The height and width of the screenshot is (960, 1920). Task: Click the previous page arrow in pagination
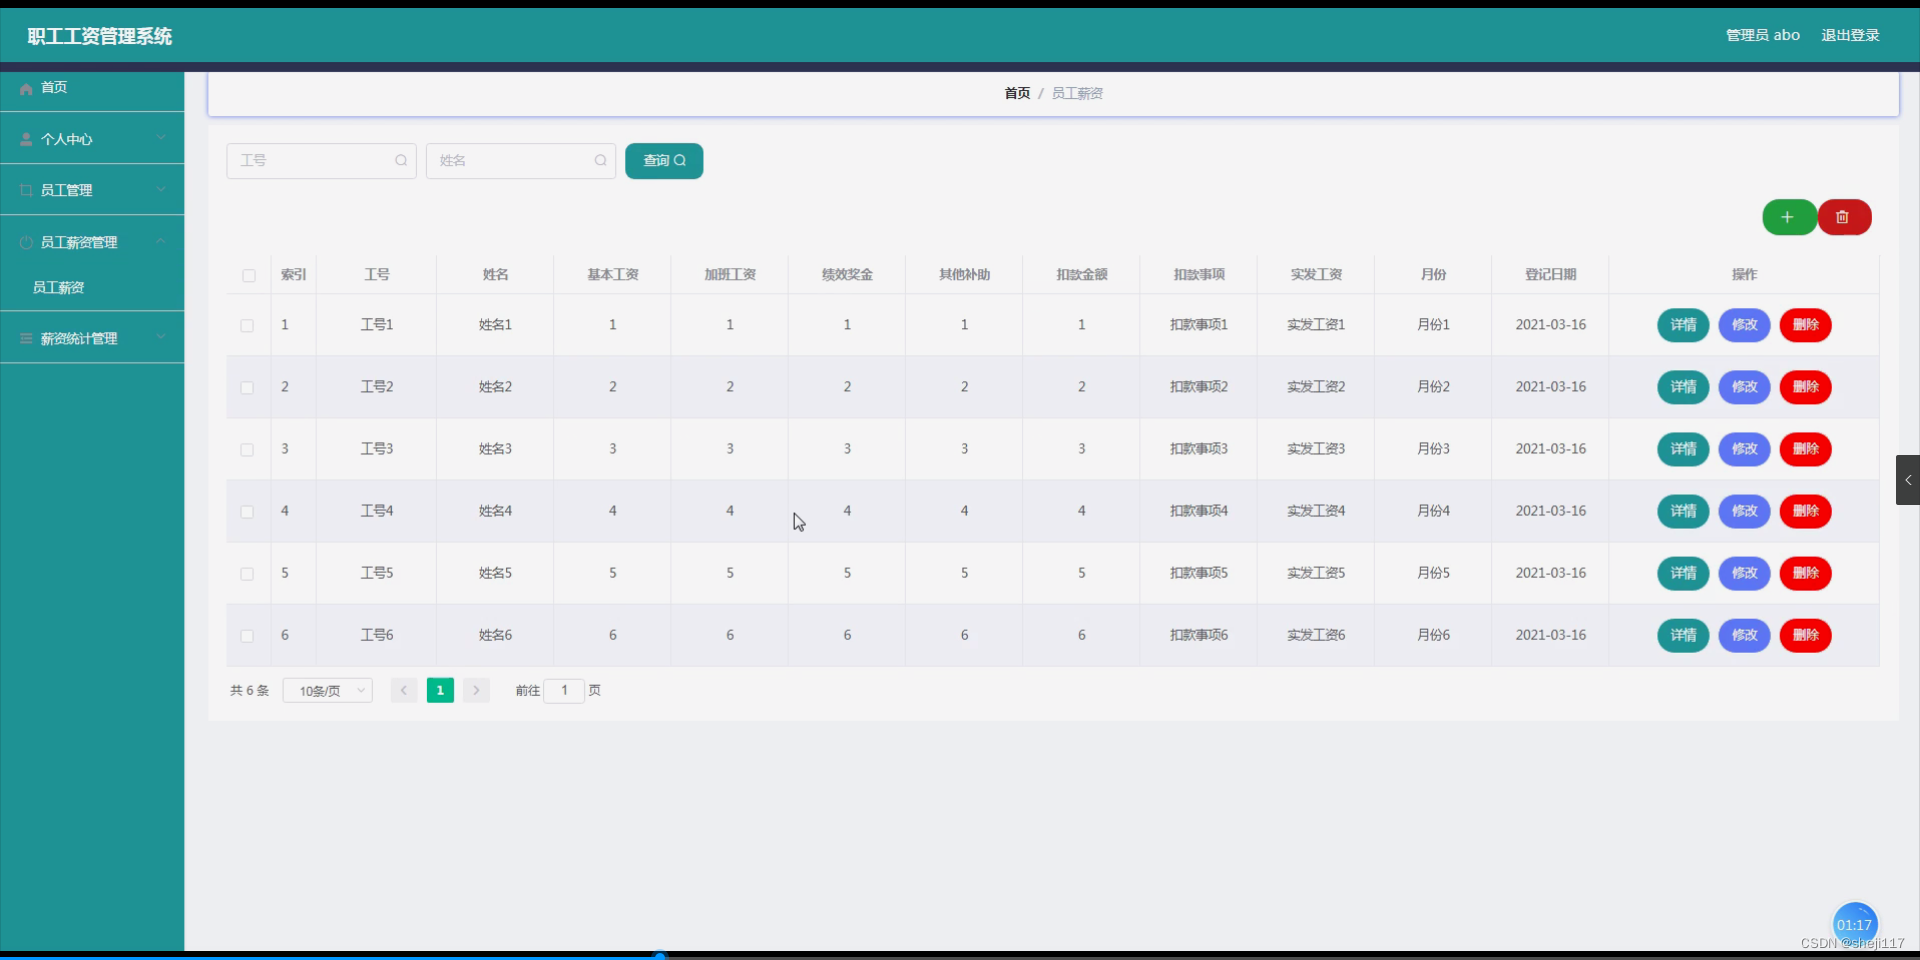pyautogui.click(x=404, y=690)
